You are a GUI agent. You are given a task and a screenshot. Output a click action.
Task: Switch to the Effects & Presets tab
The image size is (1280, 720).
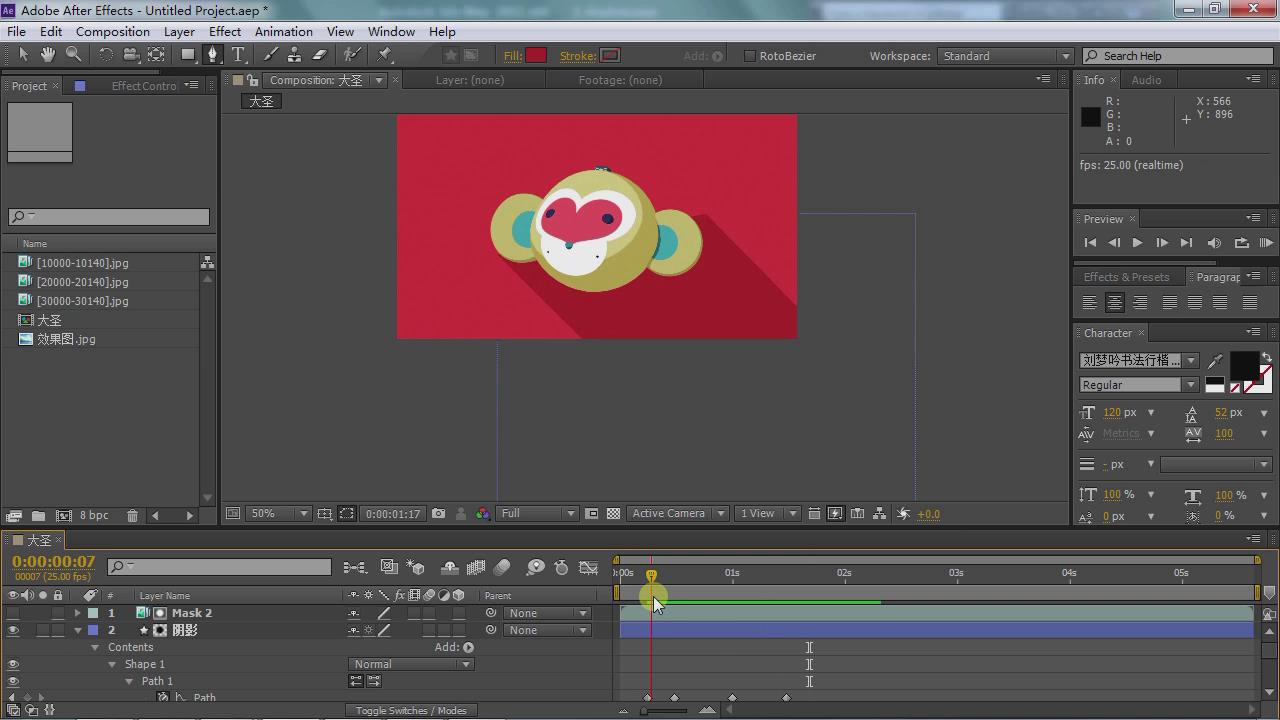[1126, 277]
